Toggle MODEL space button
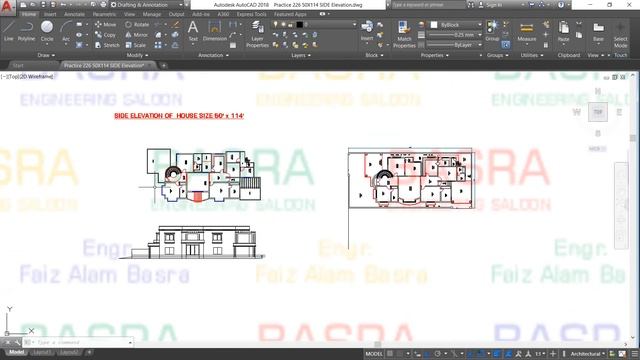This screenshot has height=360, width=640. 374,354
